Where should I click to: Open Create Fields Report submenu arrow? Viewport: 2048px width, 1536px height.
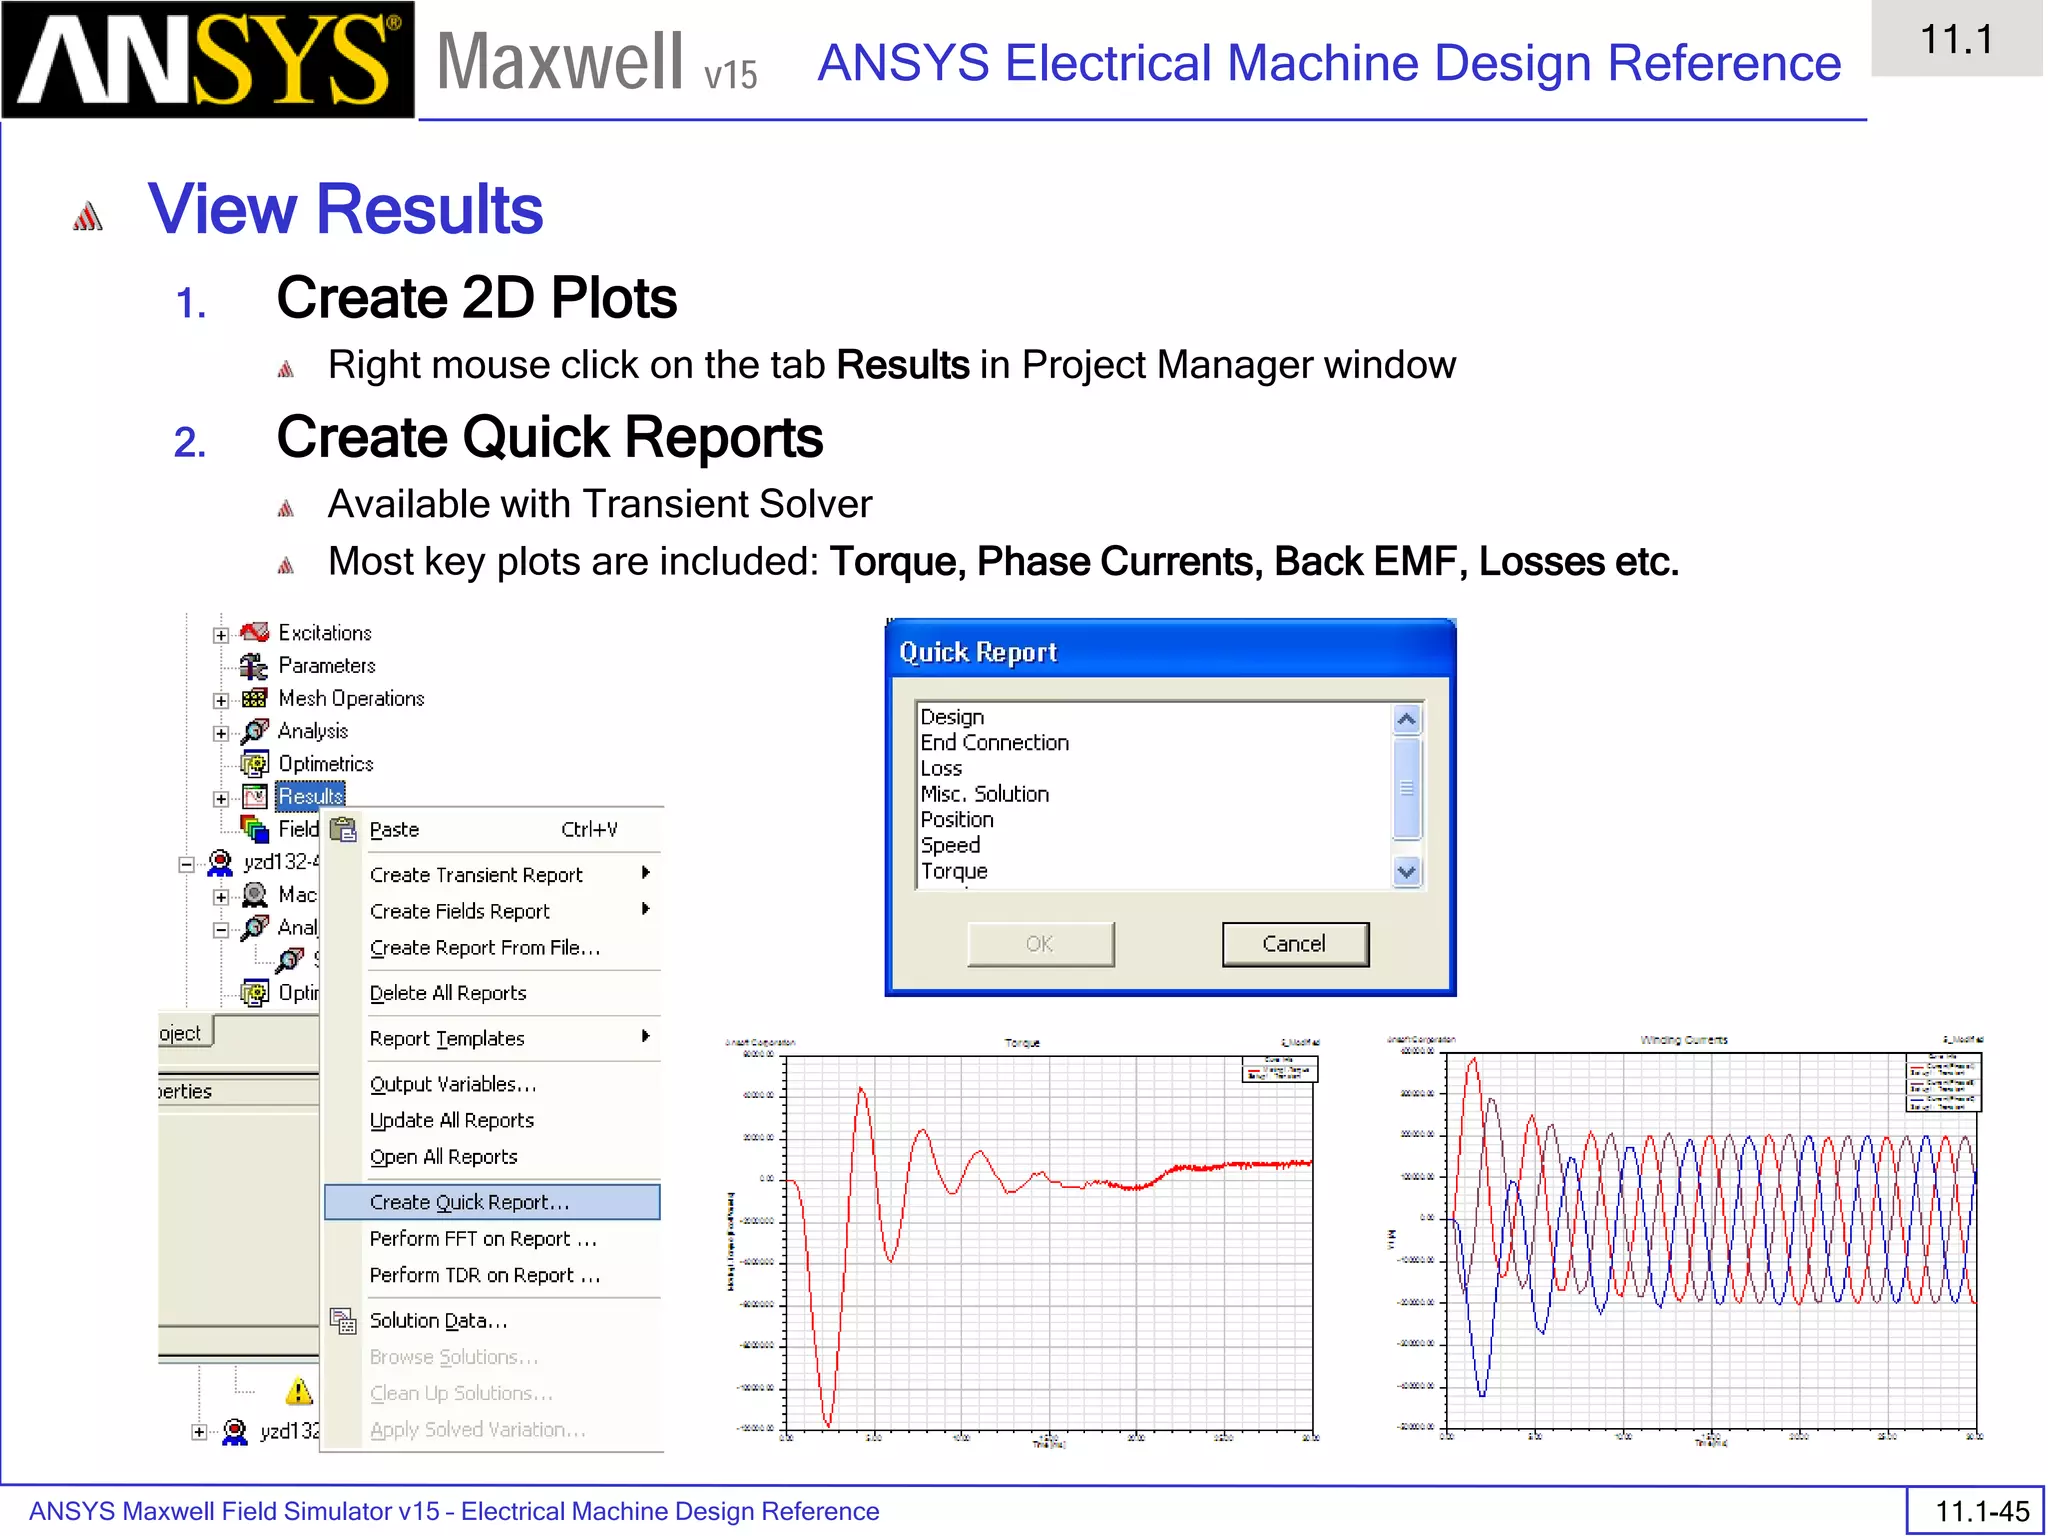tap(646, 909)
